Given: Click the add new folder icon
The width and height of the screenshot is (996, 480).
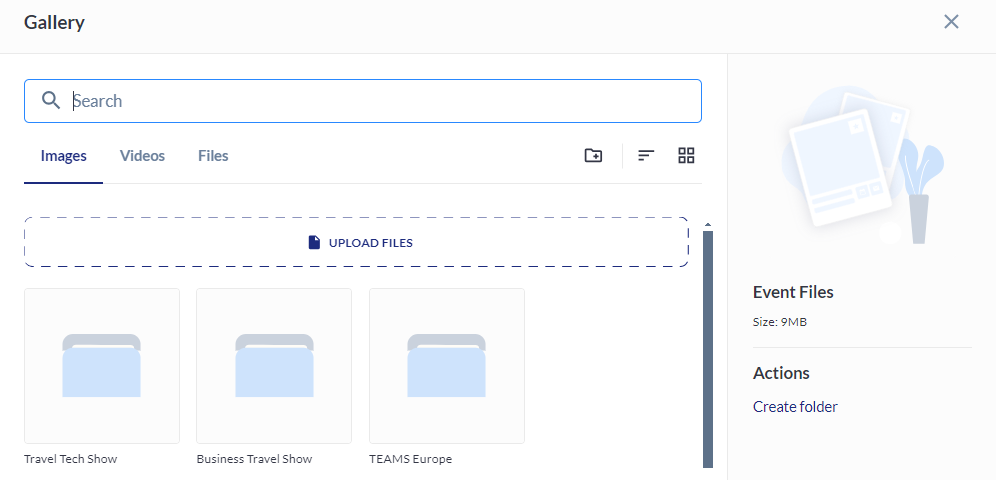Looking at the screenshot, I should click(593, 155).
